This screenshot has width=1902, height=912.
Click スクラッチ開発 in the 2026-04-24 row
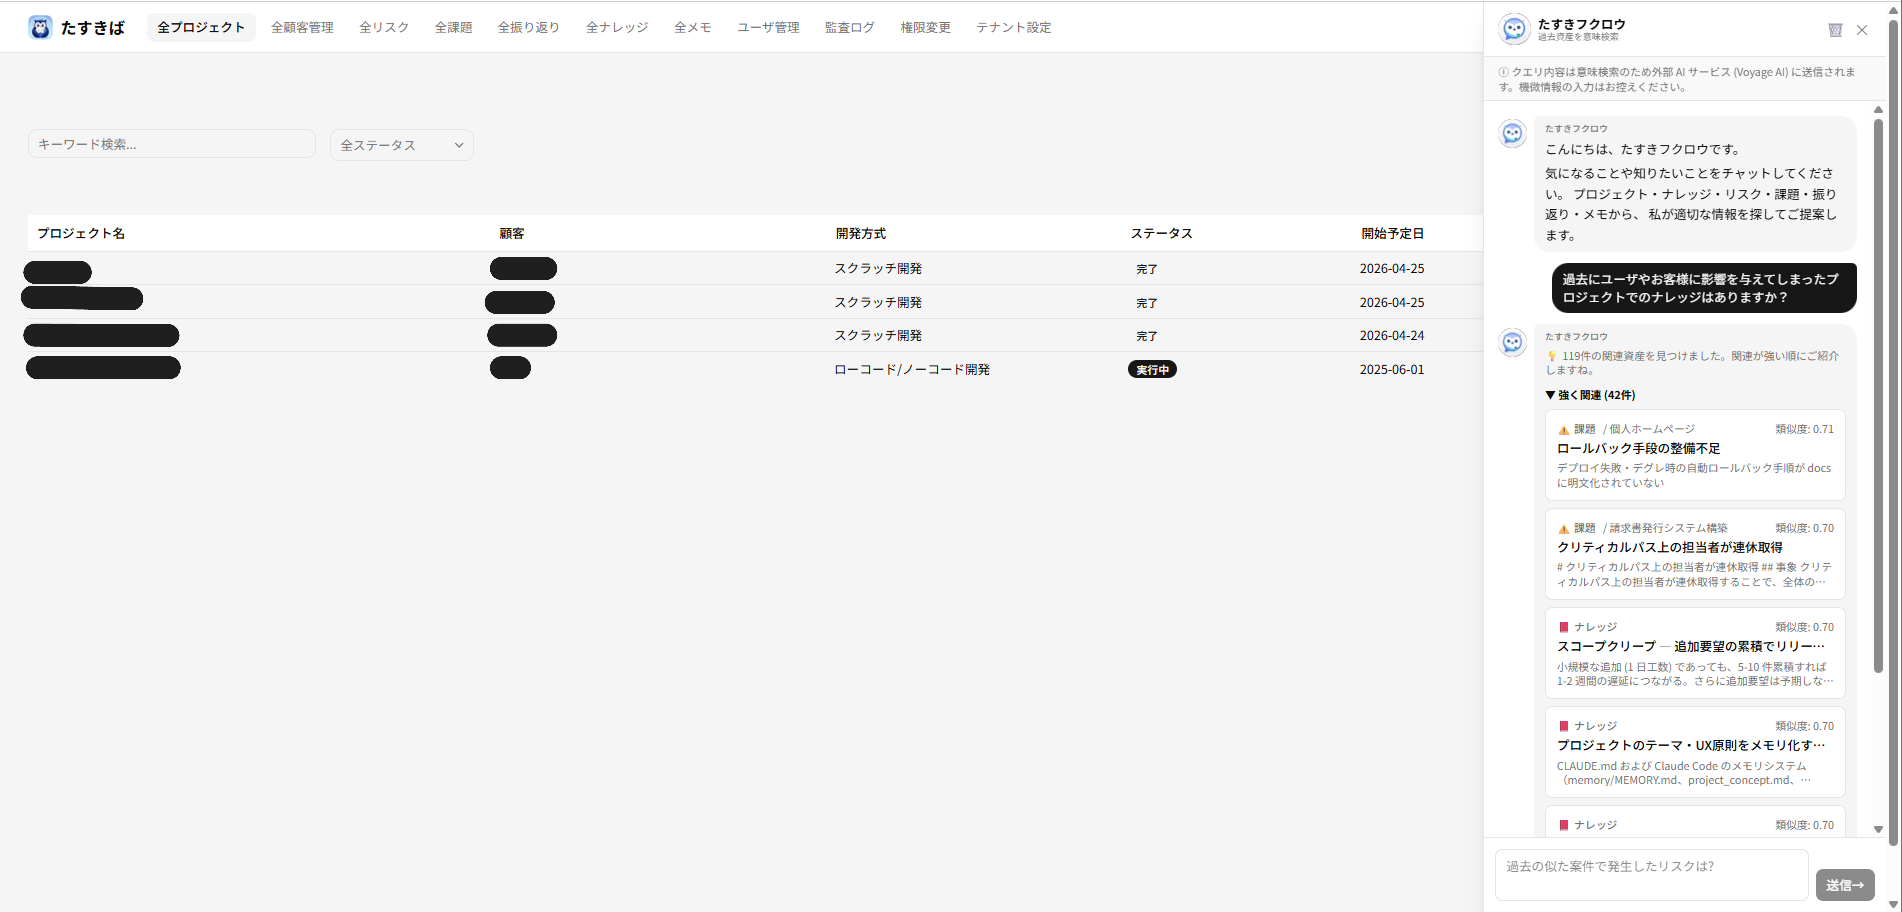click(878, 336)
